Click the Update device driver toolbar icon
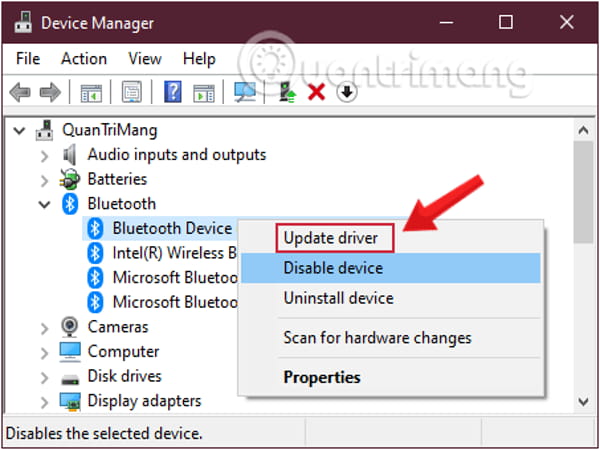 [x=287, y=93]
